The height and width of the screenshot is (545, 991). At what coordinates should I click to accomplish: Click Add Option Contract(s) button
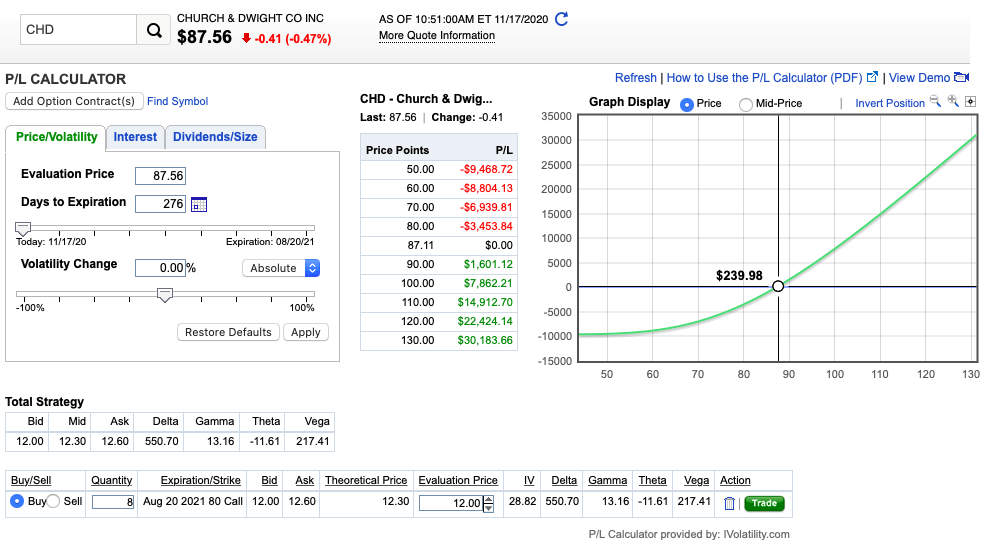point(74,101)
